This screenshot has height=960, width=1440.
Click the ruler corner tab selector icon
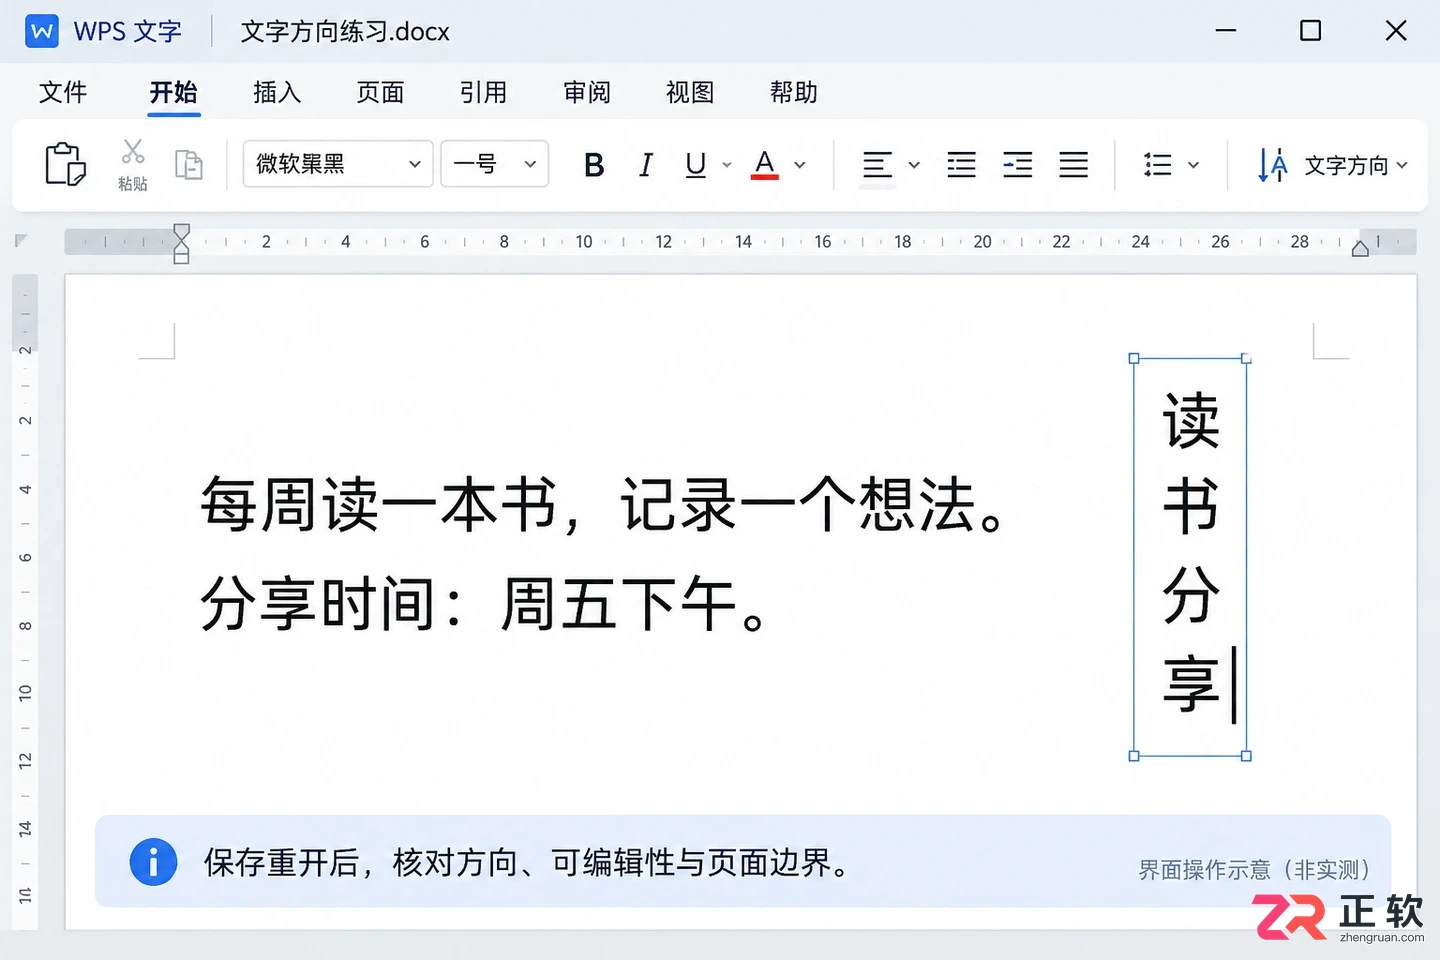[x=22, y=241]
